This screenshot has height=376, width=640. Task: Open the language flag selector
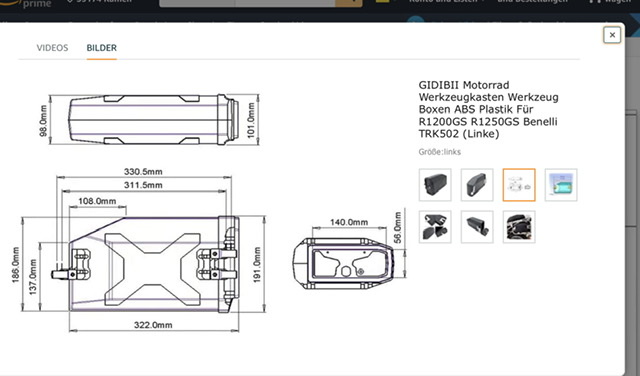tap(384, 1)
